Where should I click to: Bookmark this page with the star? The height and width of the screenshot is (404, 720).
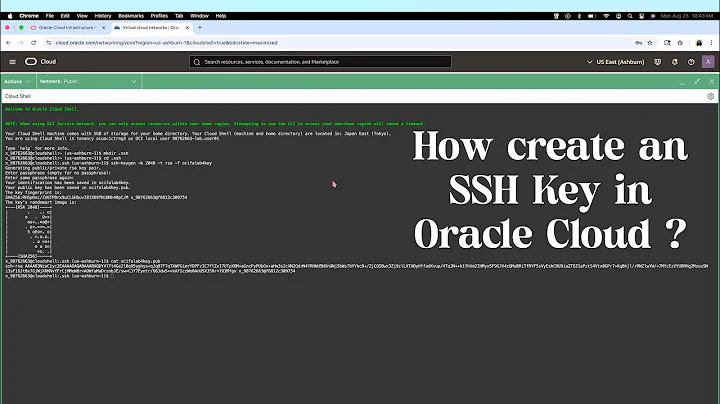click(650, 43)
